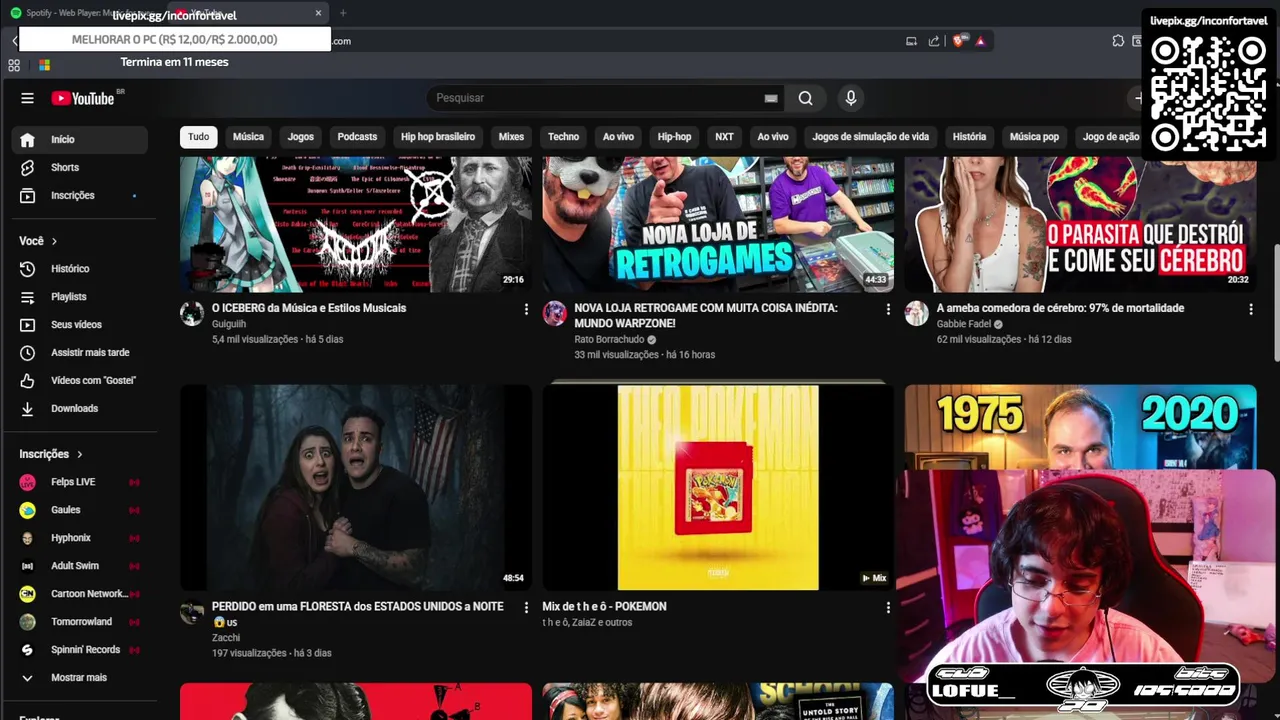This screenshot has width=1280, height=720.
Task: Select the Podcasts filter chip
Action: tap(357, 137)
